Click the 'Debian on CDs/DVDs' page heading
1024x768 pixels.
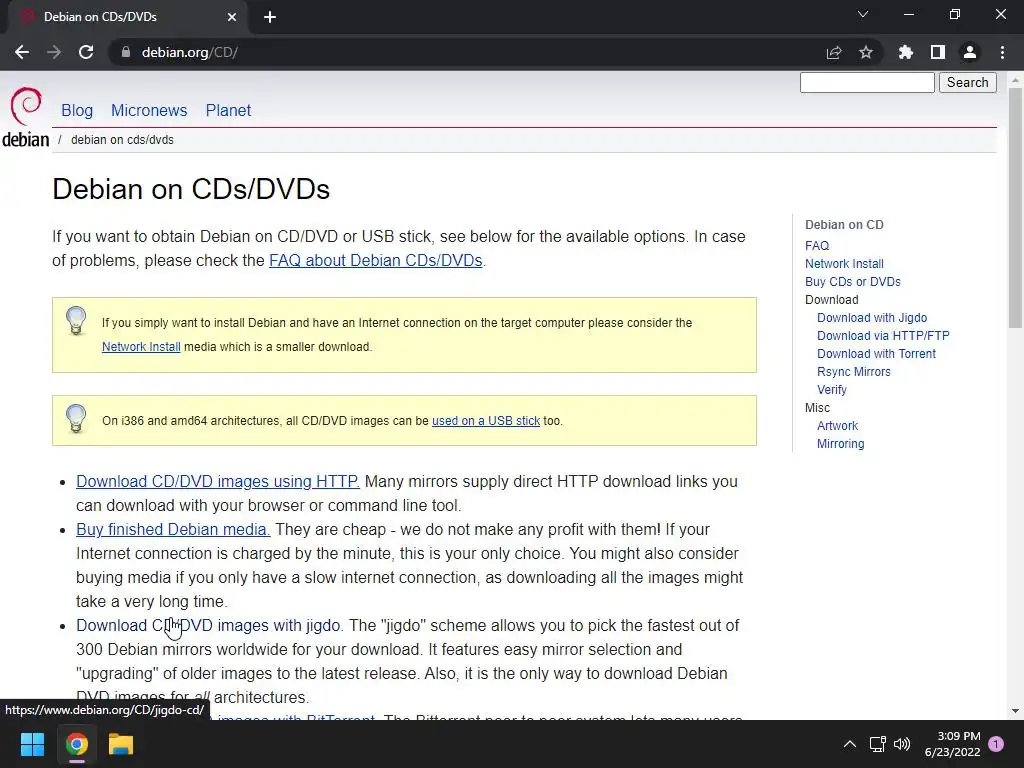191,189
